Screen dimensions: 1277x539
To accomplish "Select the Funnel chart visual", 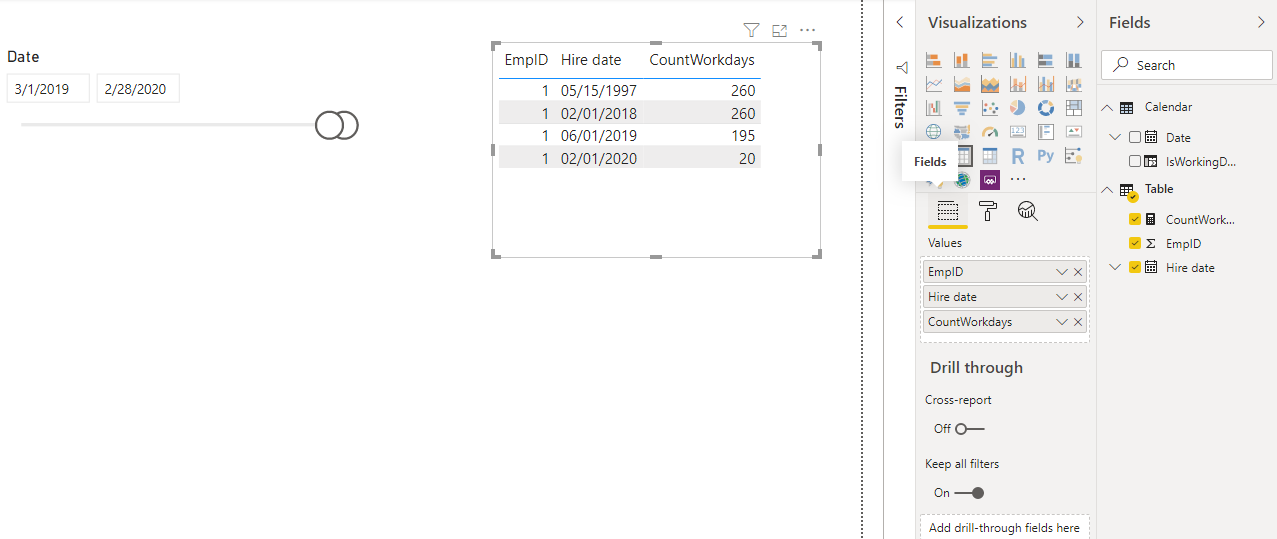I will [962, 108].
